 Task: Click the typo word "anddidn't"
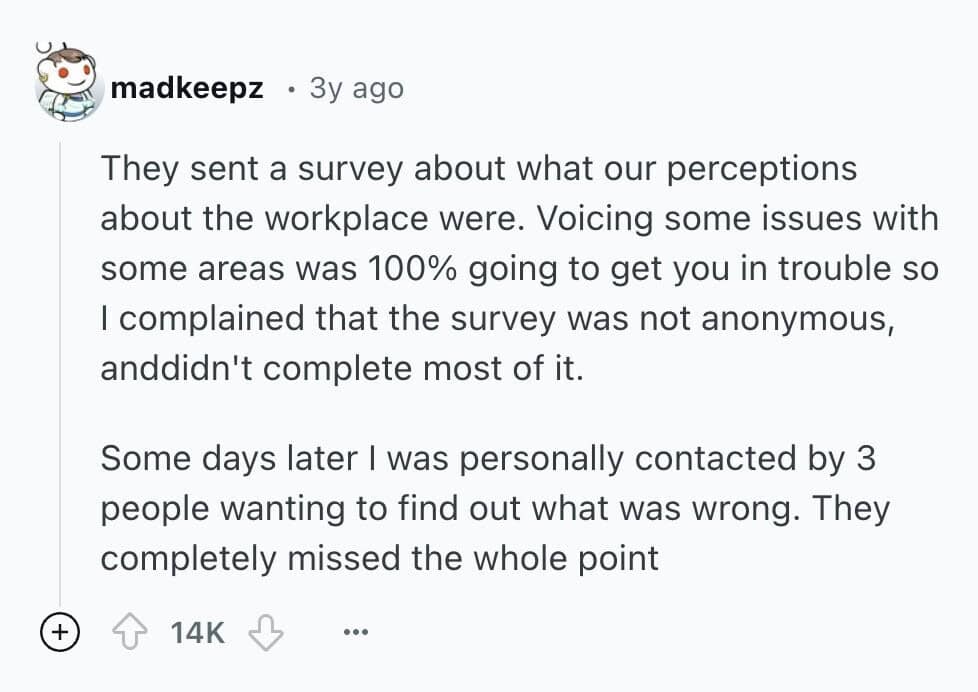pos(176,368)
